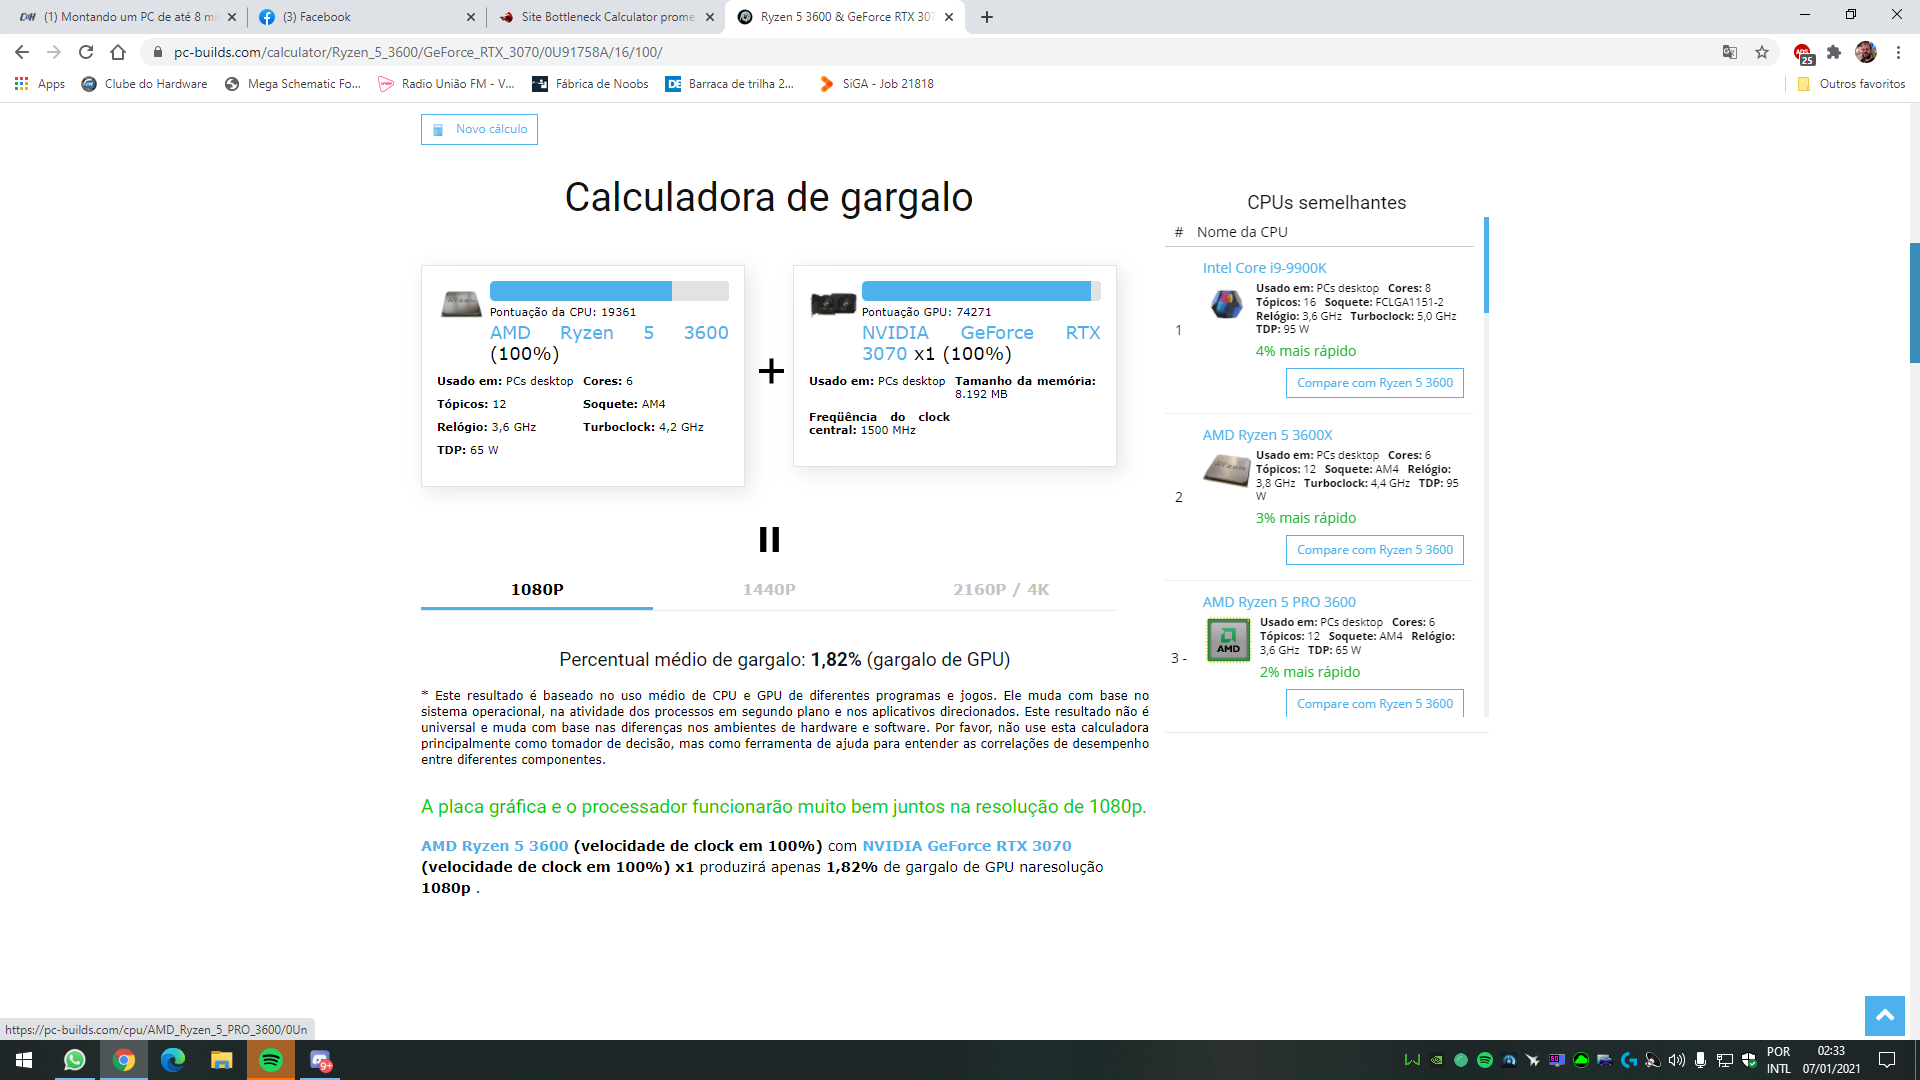Compare Ryzen 5 PRO 3600 with Ryzen 5 3600
This screenshot has height=1080, width=1920.
(x=1374, y=703)
